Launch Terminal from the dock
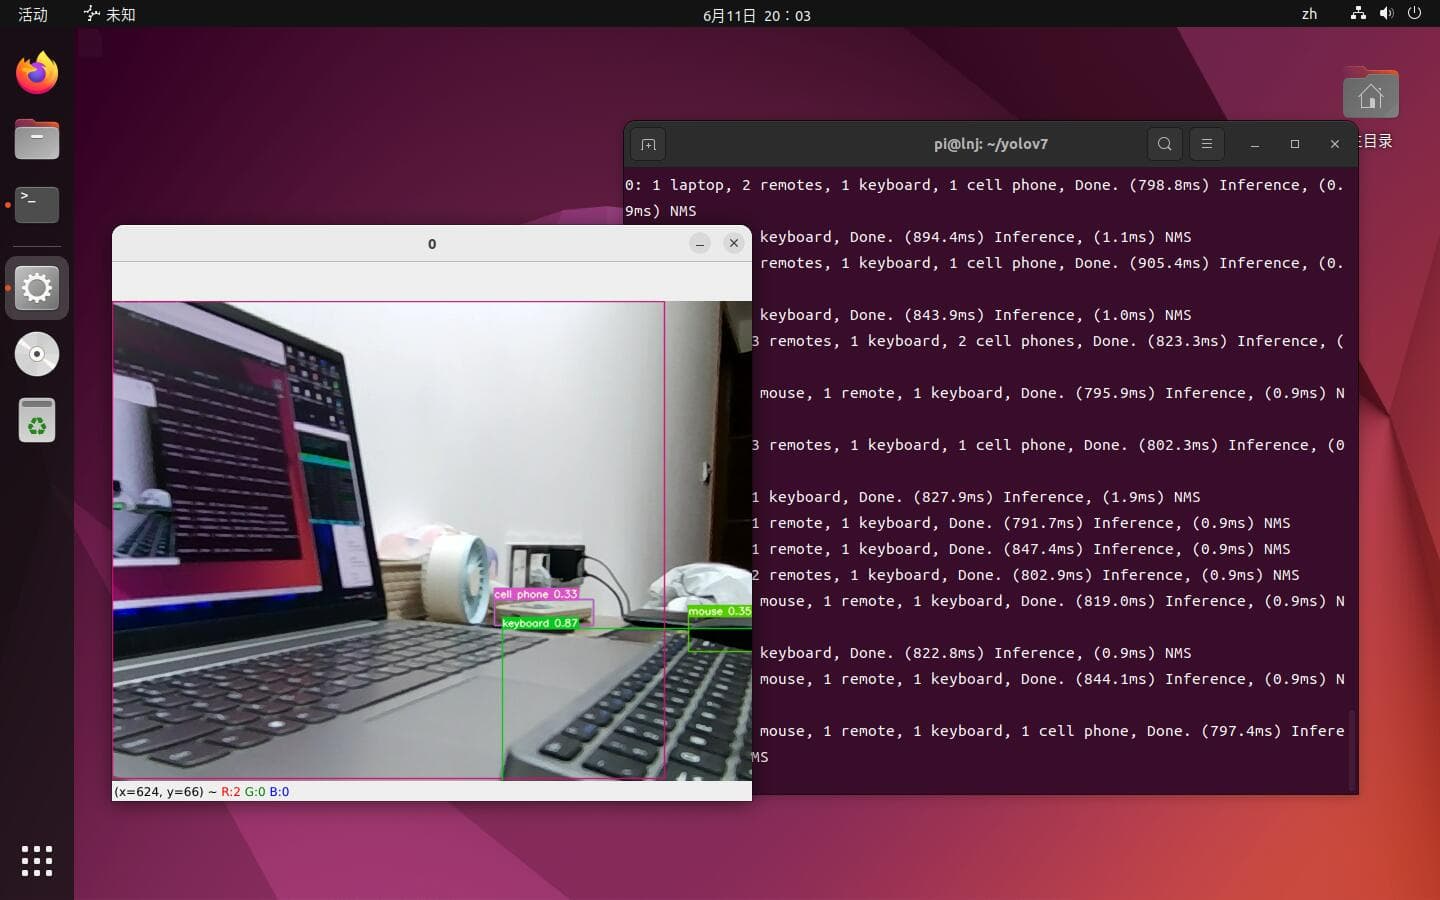1440x900 pixels. [37, 205]
